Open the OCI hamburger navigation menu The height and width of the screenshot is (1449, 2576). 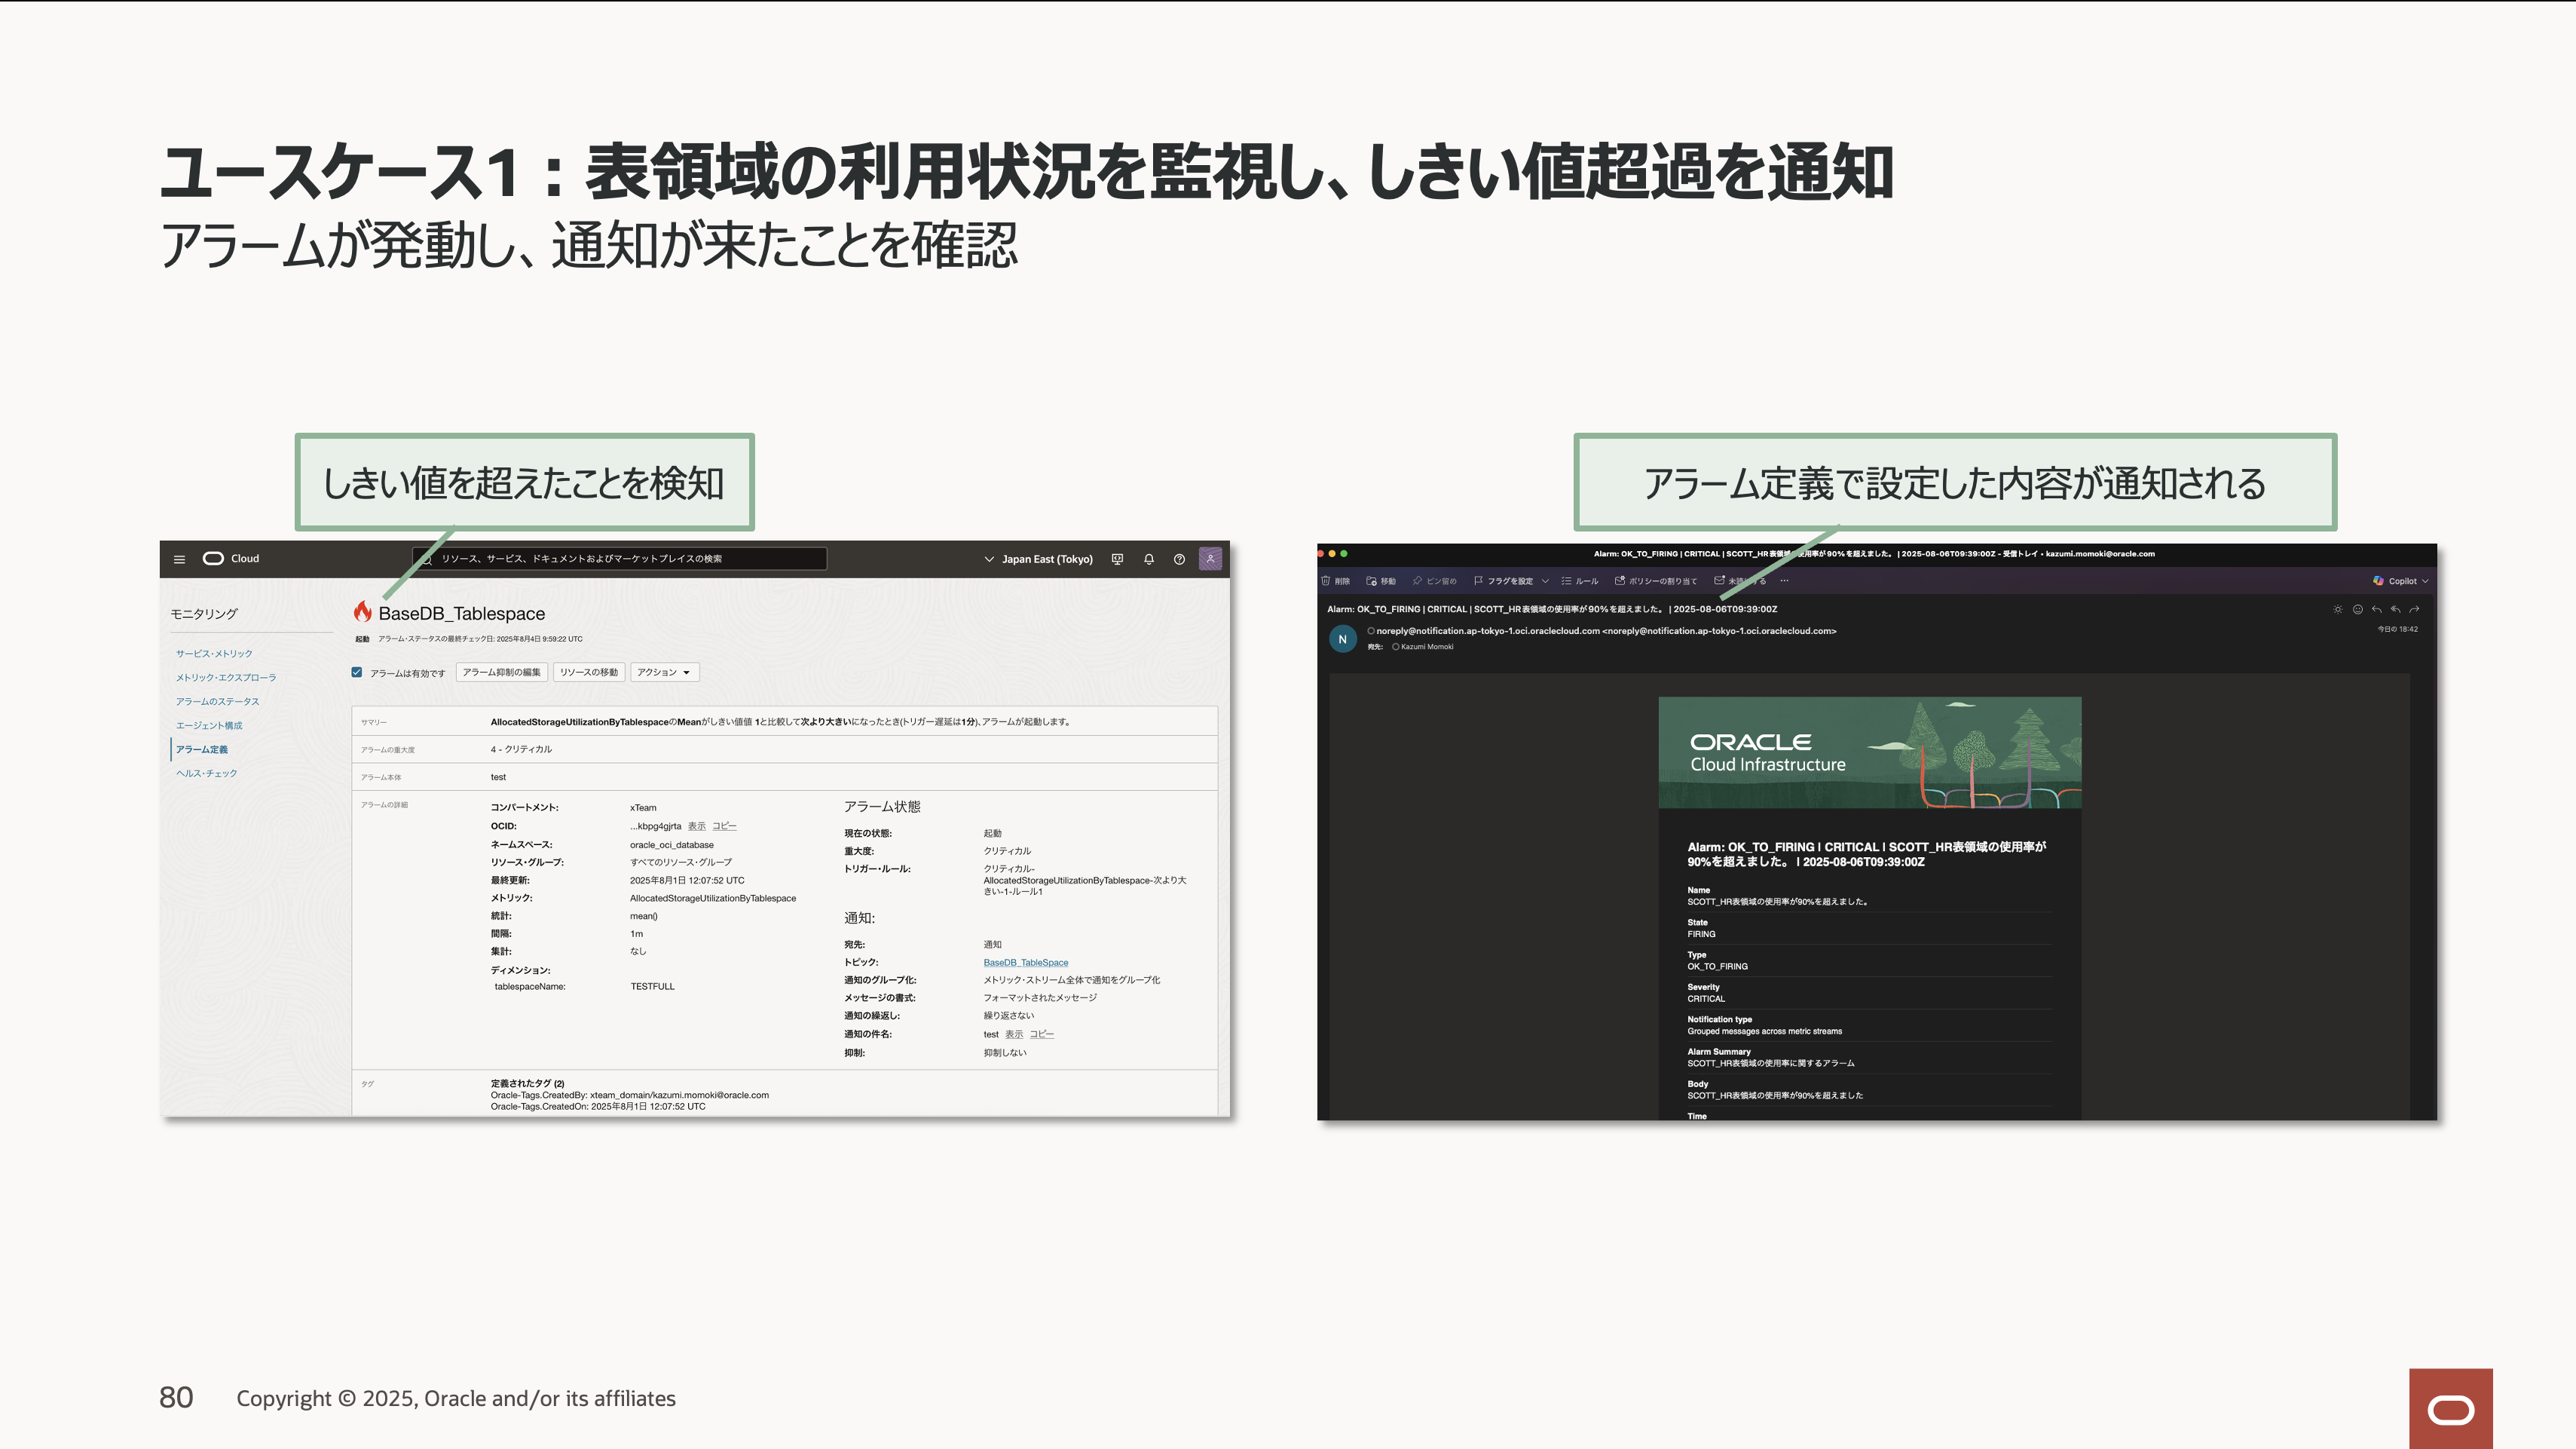tap(179, 559)
